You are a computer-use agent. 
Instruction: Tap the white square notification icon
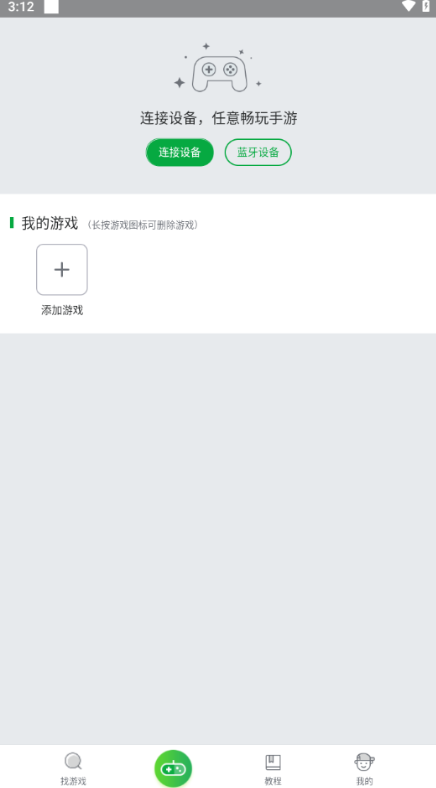coord(51,7)
